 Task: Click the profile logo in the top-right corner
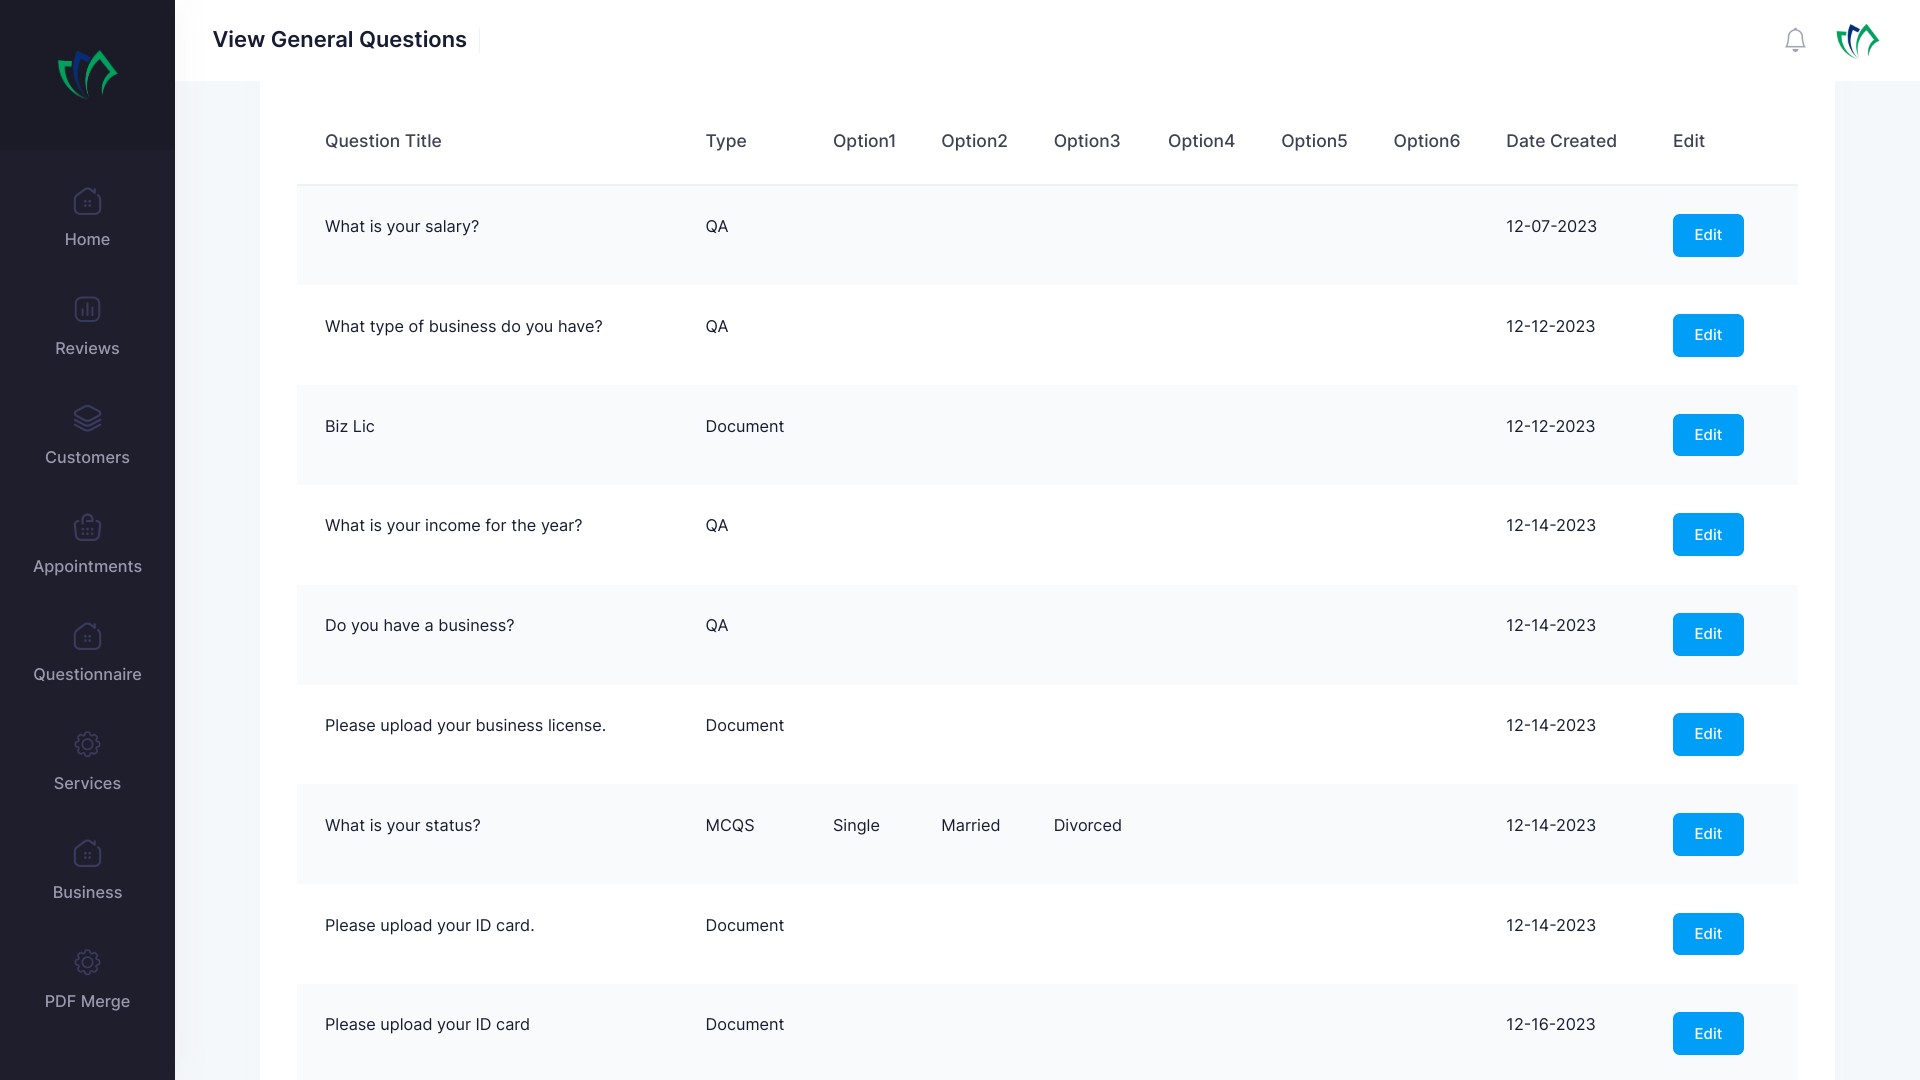click(x=1857, y=41)
